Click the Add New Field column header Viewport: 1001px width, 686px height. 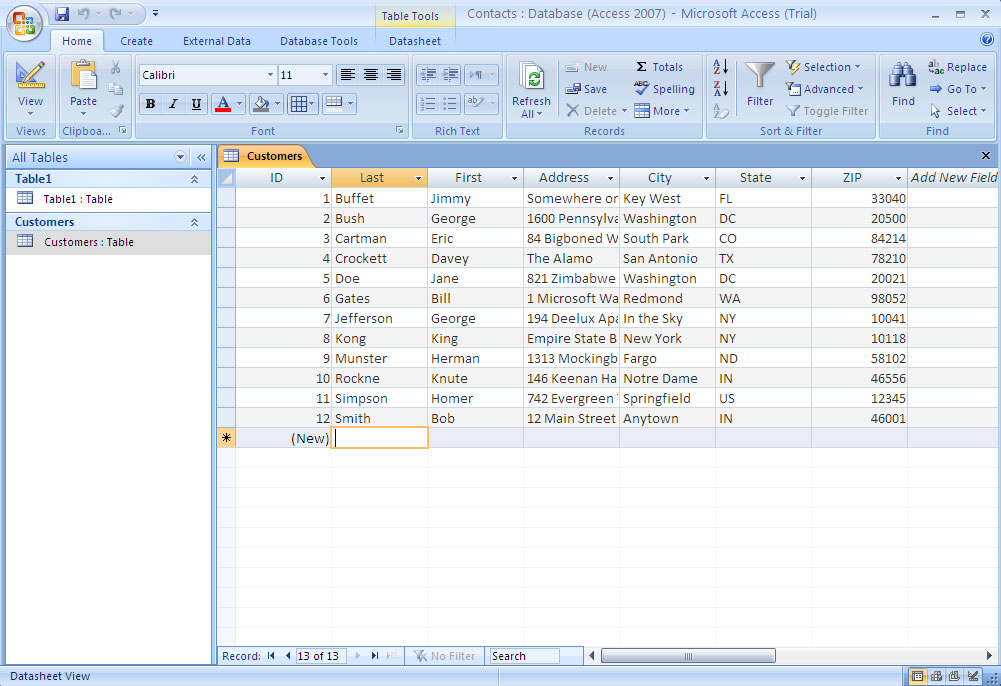[954, 177]
